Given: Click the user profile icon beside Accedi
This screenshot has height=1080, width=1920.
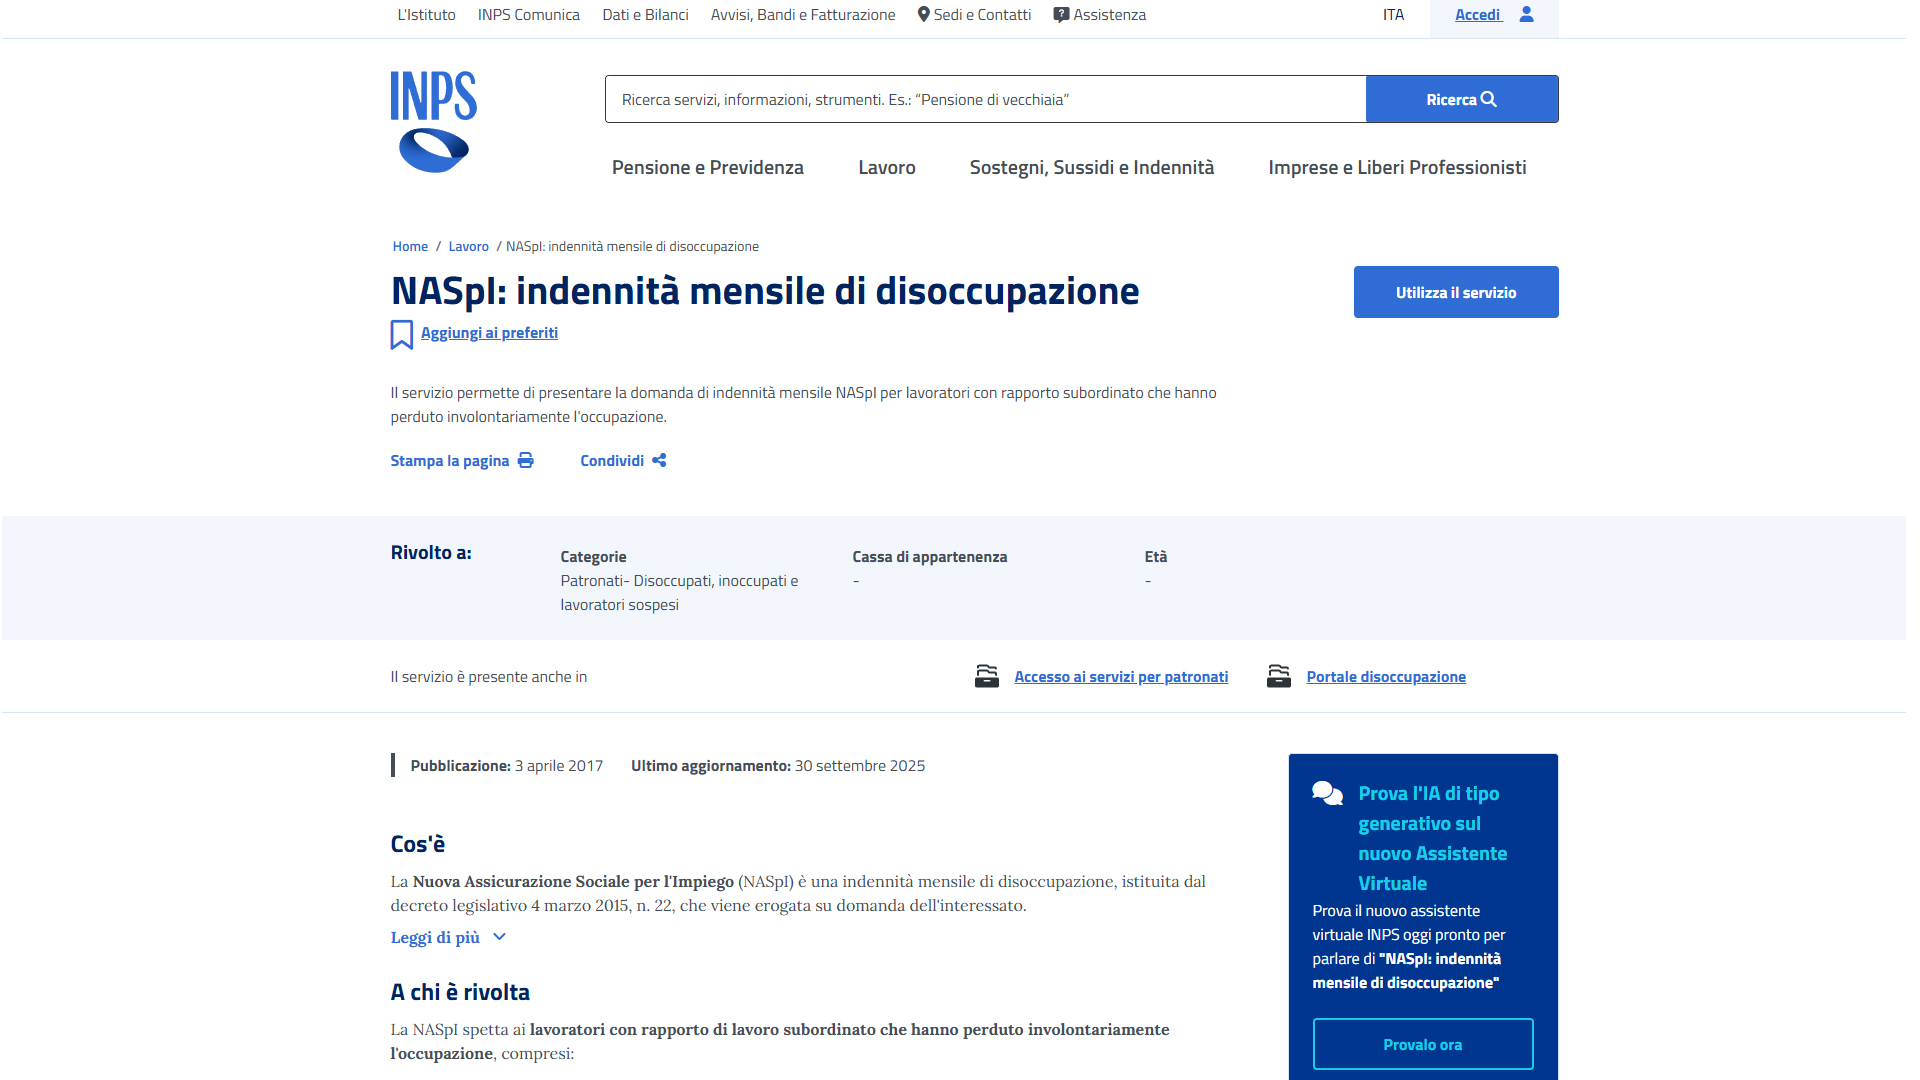Looking at the screenshot, I should coord(1526,14).
